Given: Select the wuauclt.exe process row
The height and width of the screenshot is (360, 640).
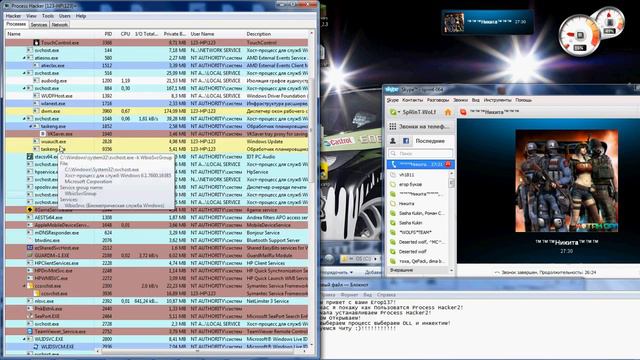Looking at the screenshot, I should tap(157, 142).
